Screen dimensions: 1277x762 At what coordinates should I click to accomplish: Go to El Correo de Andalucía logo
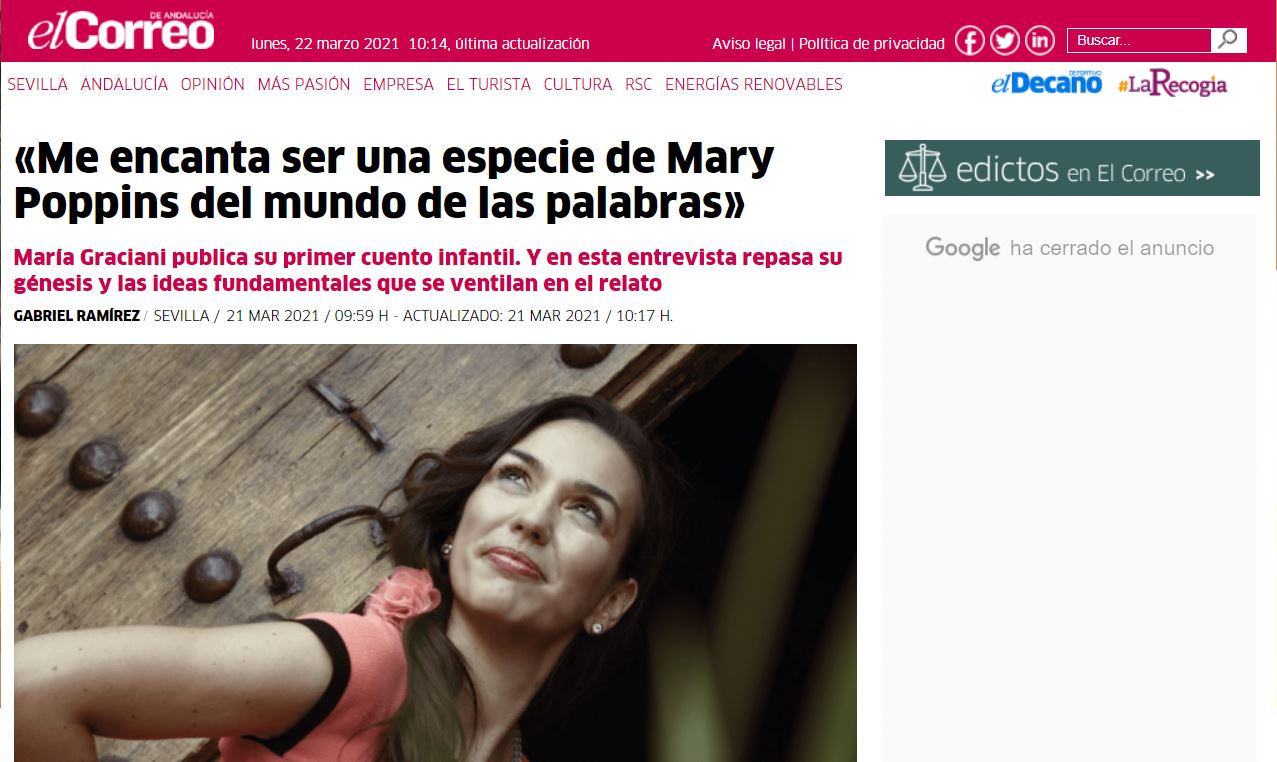click(x=120, y=31)
